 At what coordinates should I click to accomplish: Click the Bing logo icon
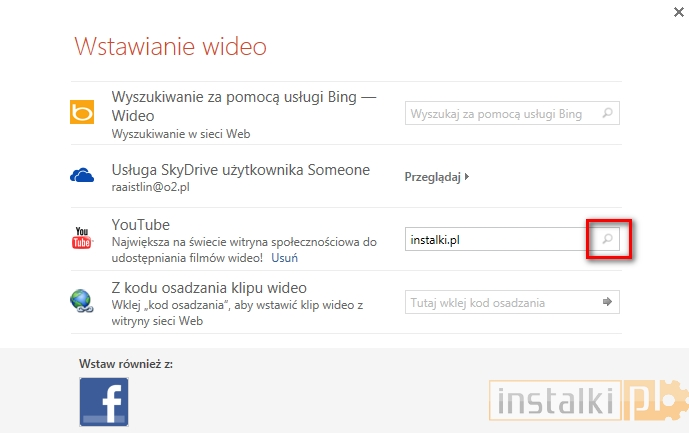(x=82, y=113)
